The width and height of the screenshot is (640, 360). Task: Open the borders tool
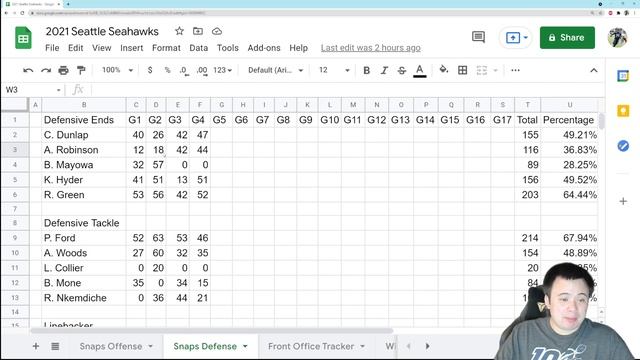click(x=462, y=70)
